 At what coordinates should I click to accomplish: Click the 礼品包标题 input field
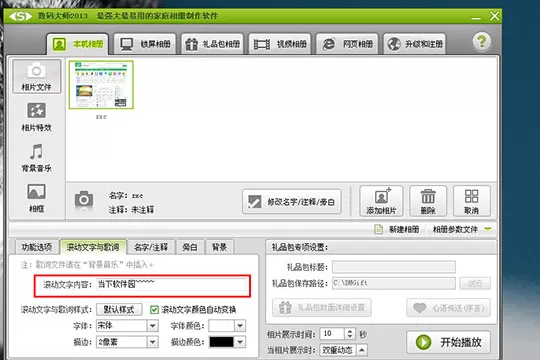click(394, 267)
